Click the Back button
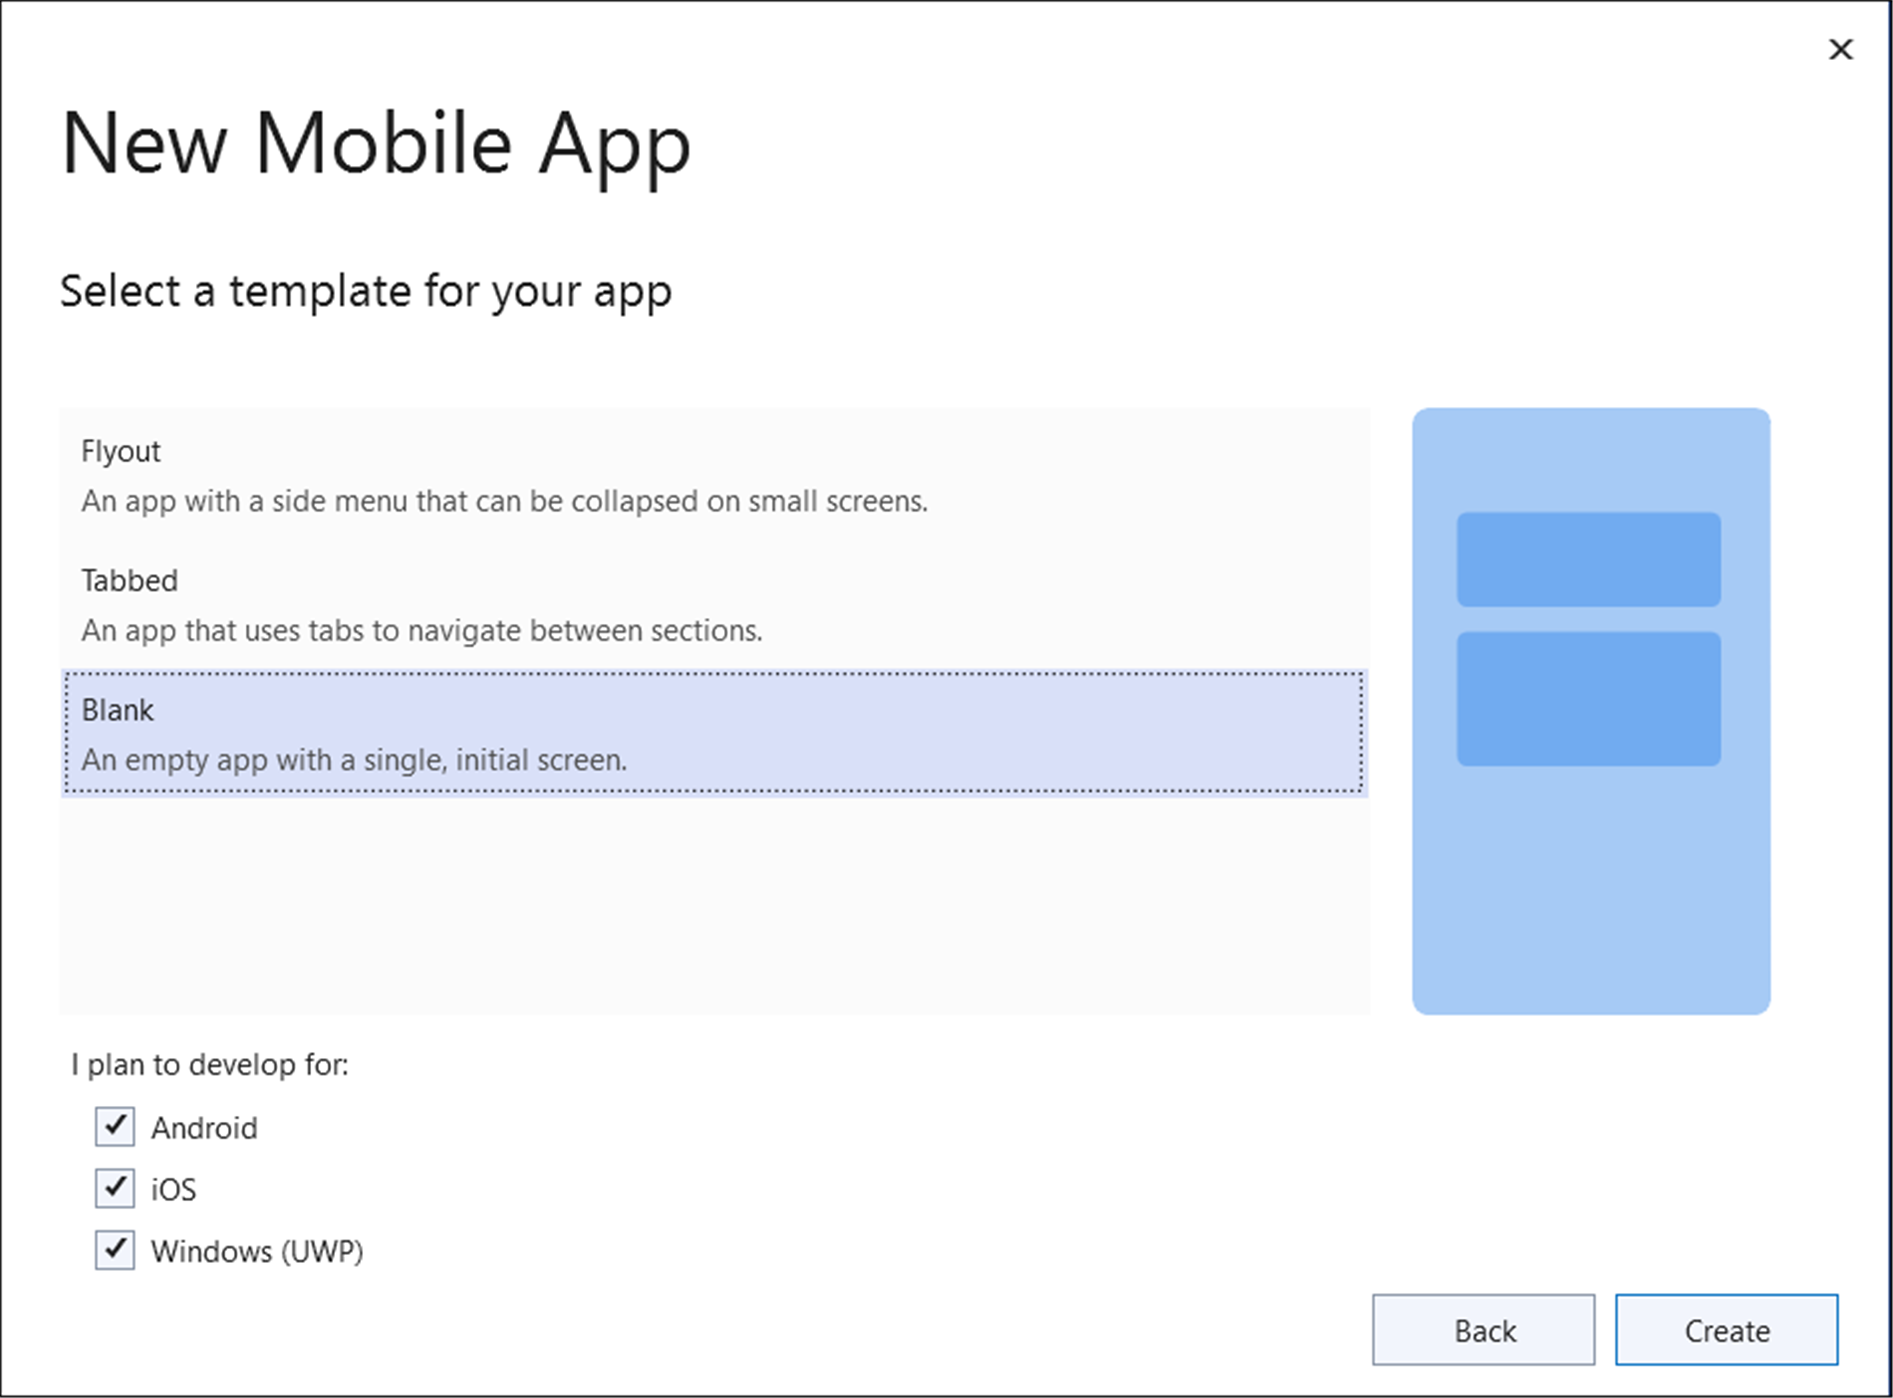 [1484, 1330]
